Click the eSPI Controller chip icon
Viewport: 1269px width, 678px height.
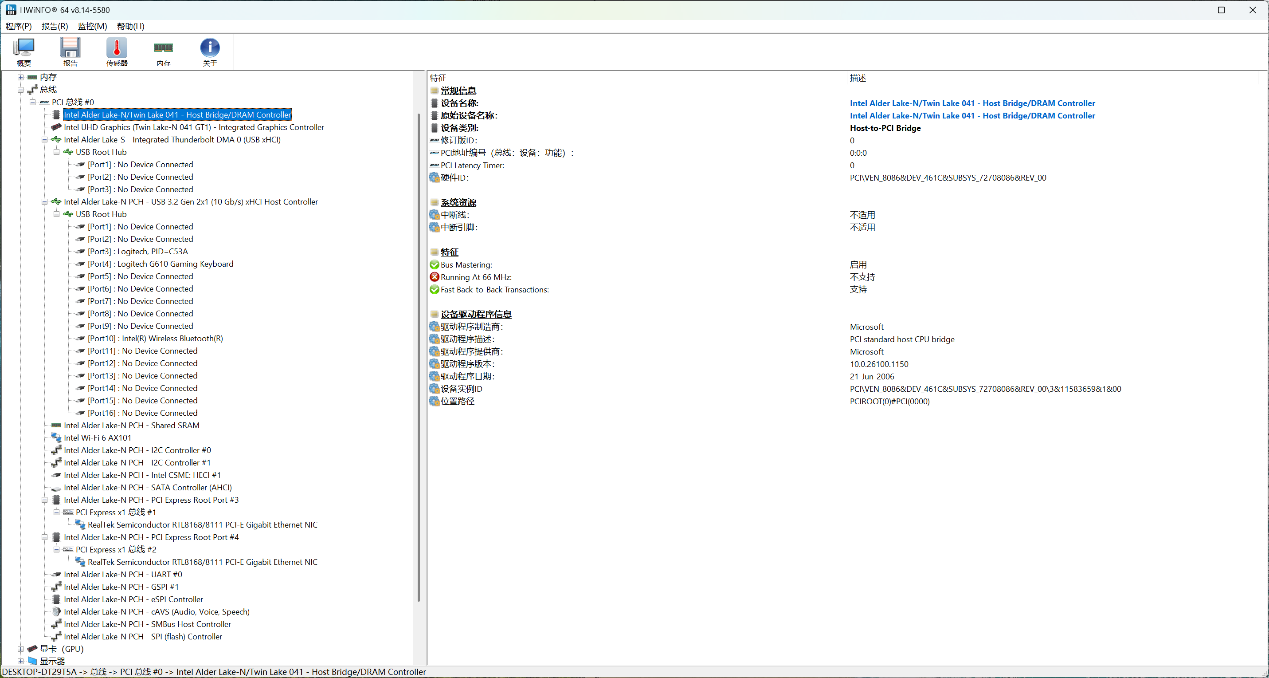[x=56, y=599]
